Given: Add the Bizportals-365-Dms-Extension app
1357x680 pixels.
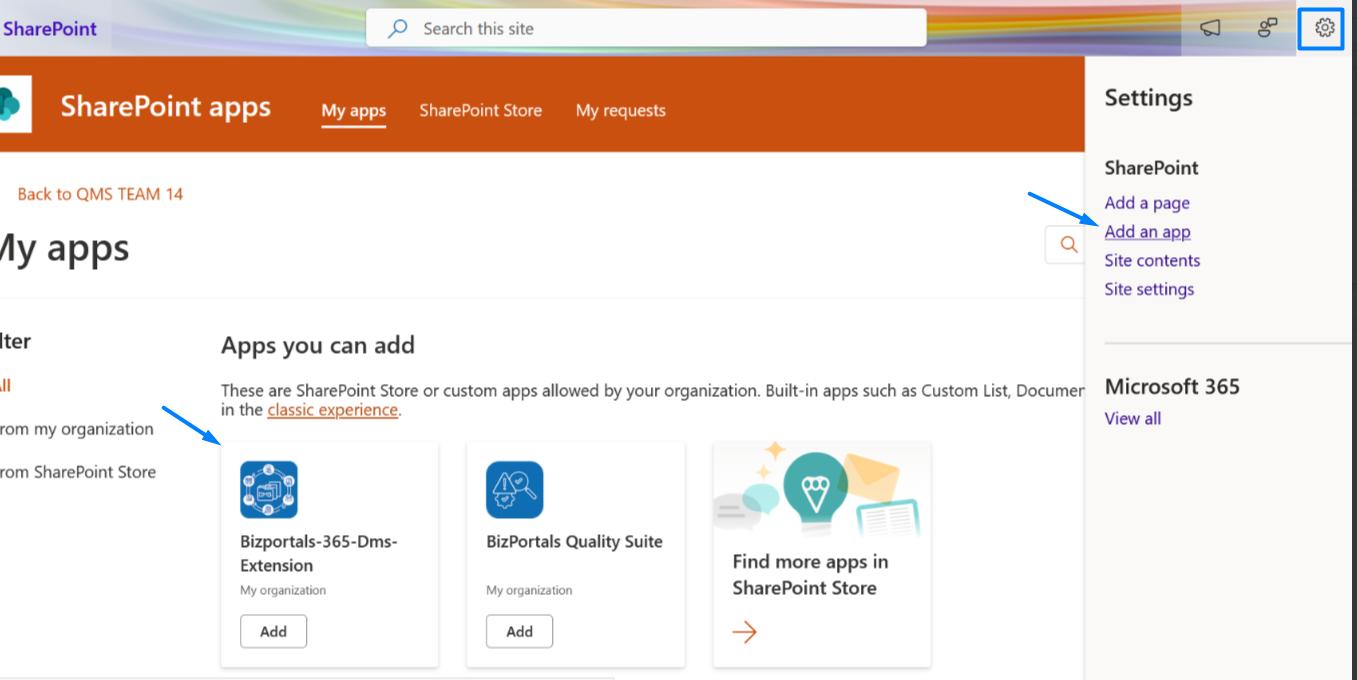Looking at the screenshot, I should [x=273, y=631].
